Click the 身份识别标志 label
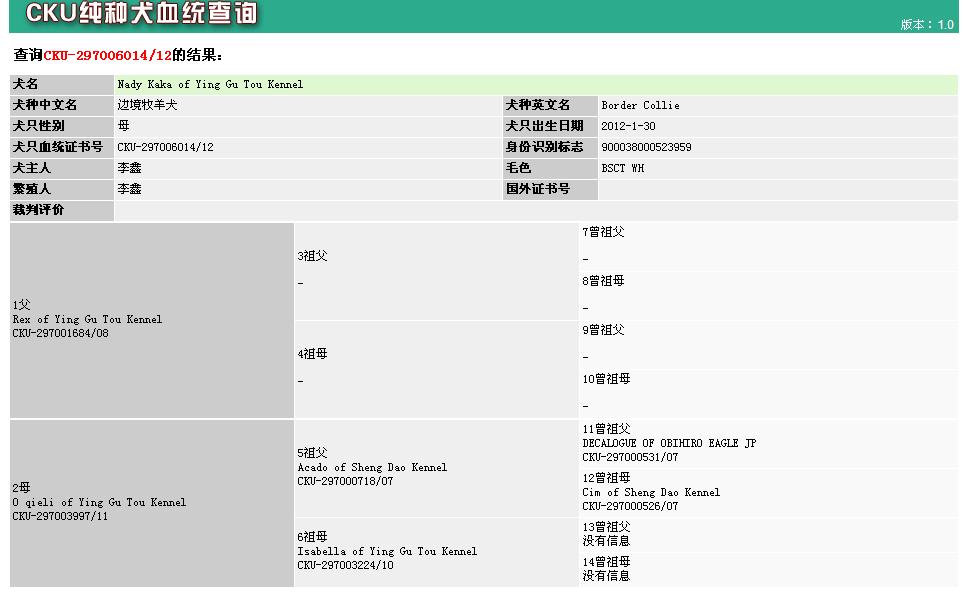The height and width of the screenshot is (602, 963). pyautogui.click(x=544, y=147)
